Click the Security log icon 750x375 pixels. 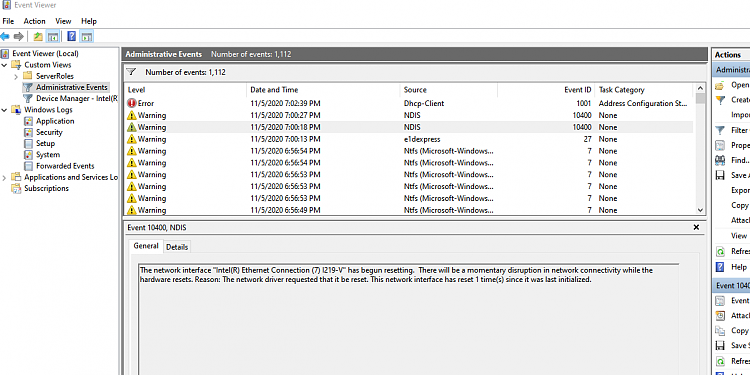[28, 132]
